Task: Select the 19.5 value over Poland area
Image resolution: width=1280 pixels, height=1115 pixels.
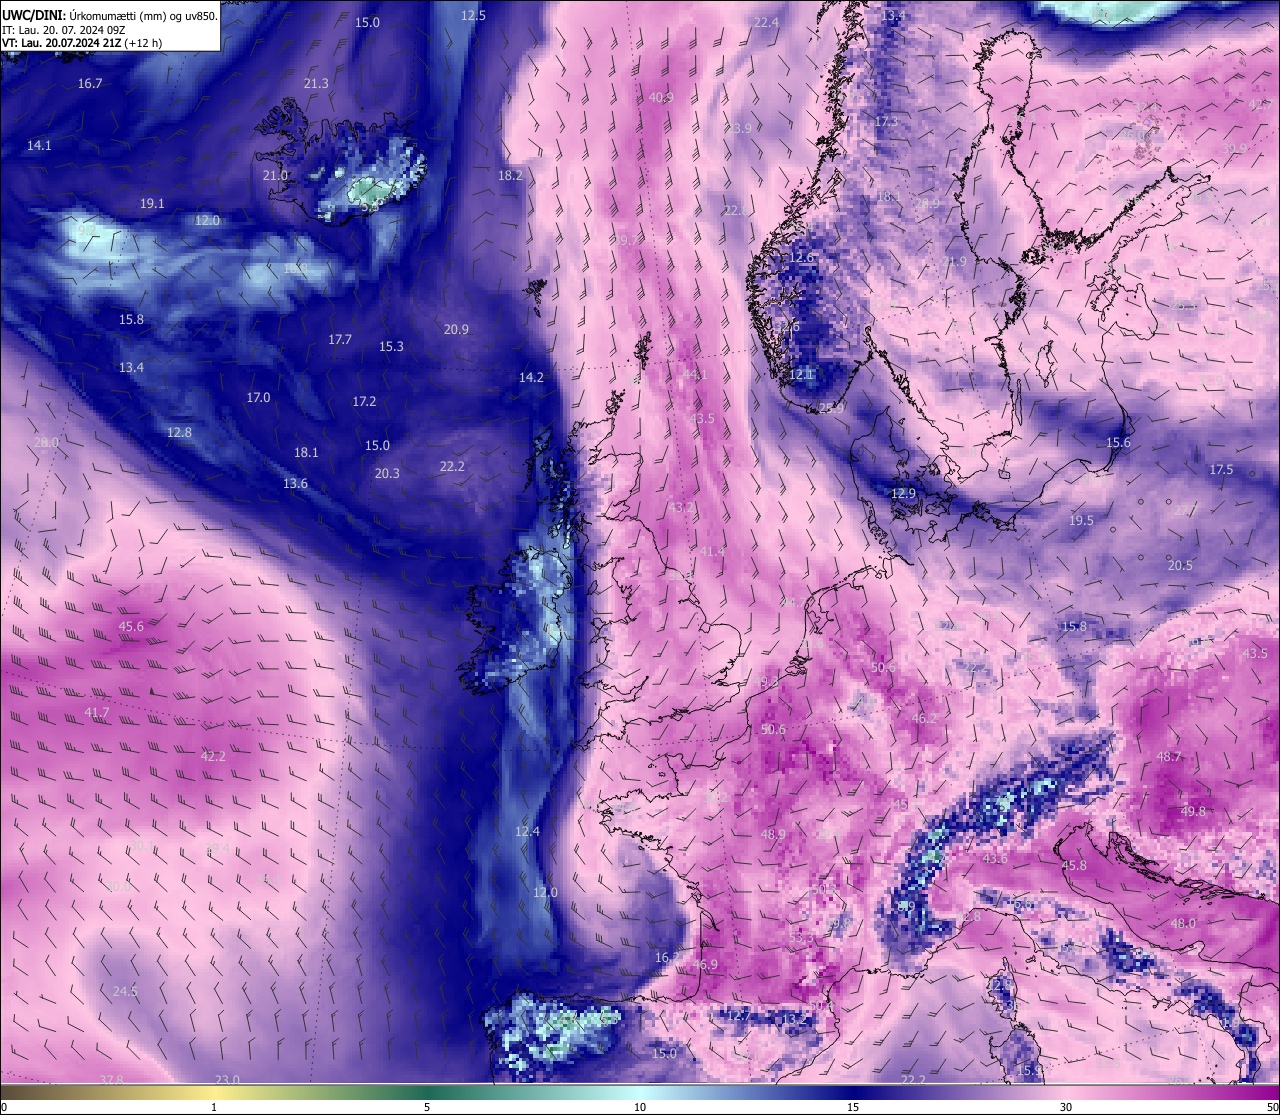Action: click(x=1081, y=520)
